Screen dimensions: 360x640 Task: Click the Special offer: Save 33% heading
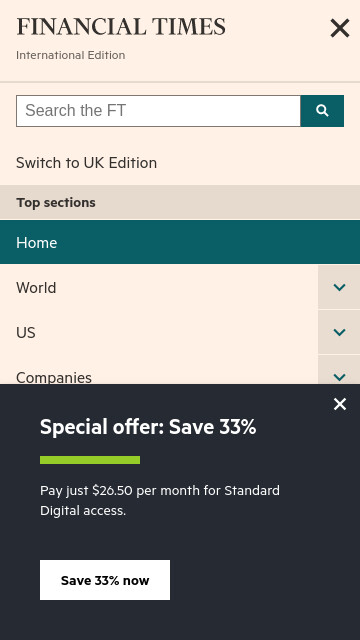point(148,427)
